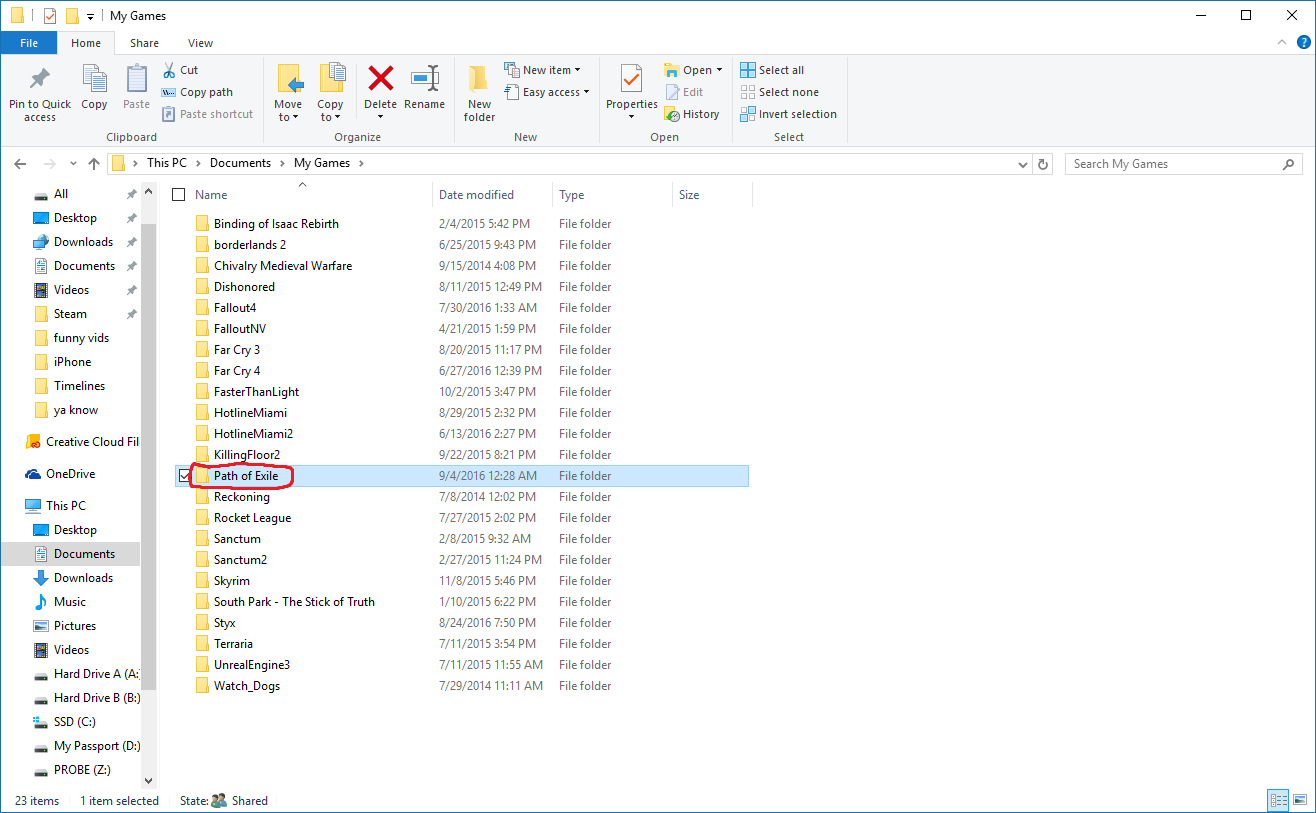
Task: Collapse the ribbon with the chevron
Action: tap(1281, 43)
